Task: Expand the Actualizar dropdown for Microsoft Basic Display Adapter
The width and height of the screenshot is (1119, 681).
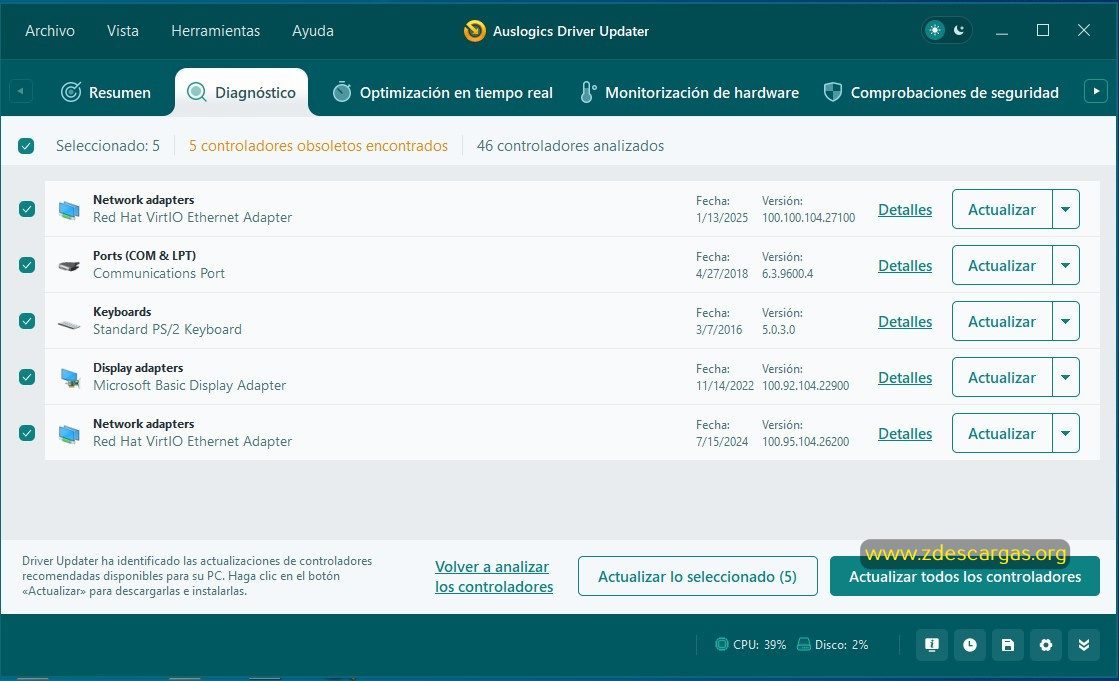Action: pos(1065,377)
